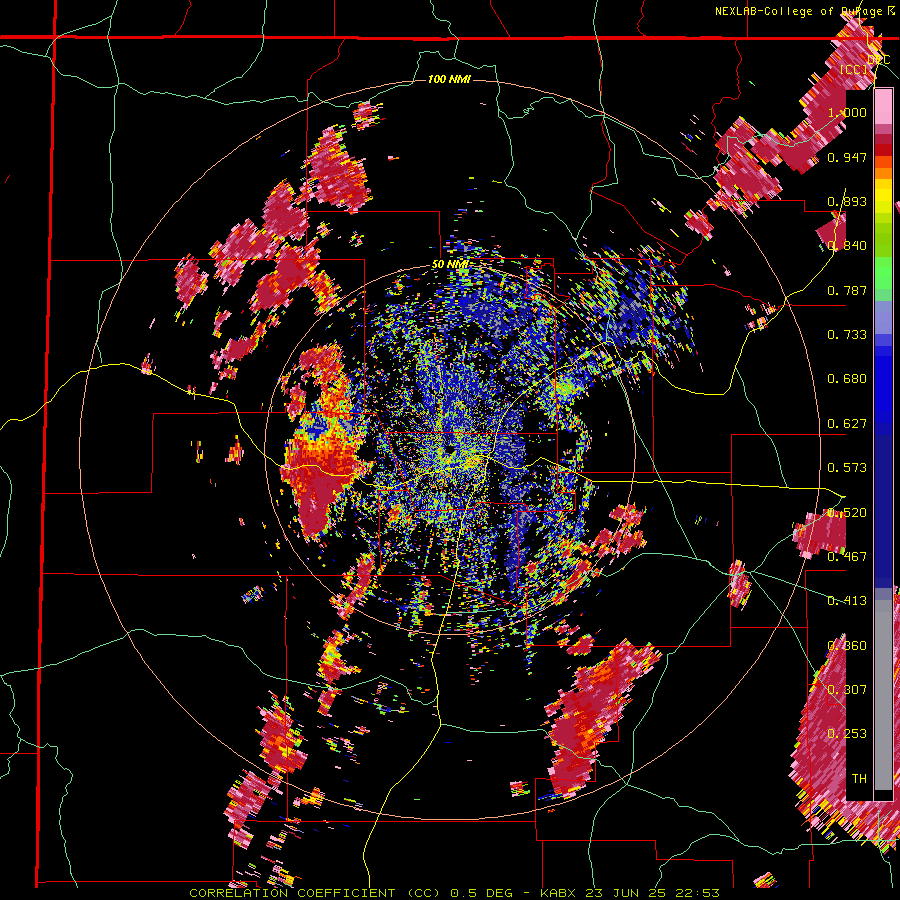Click the "50 NMI" range ring label

450,265
